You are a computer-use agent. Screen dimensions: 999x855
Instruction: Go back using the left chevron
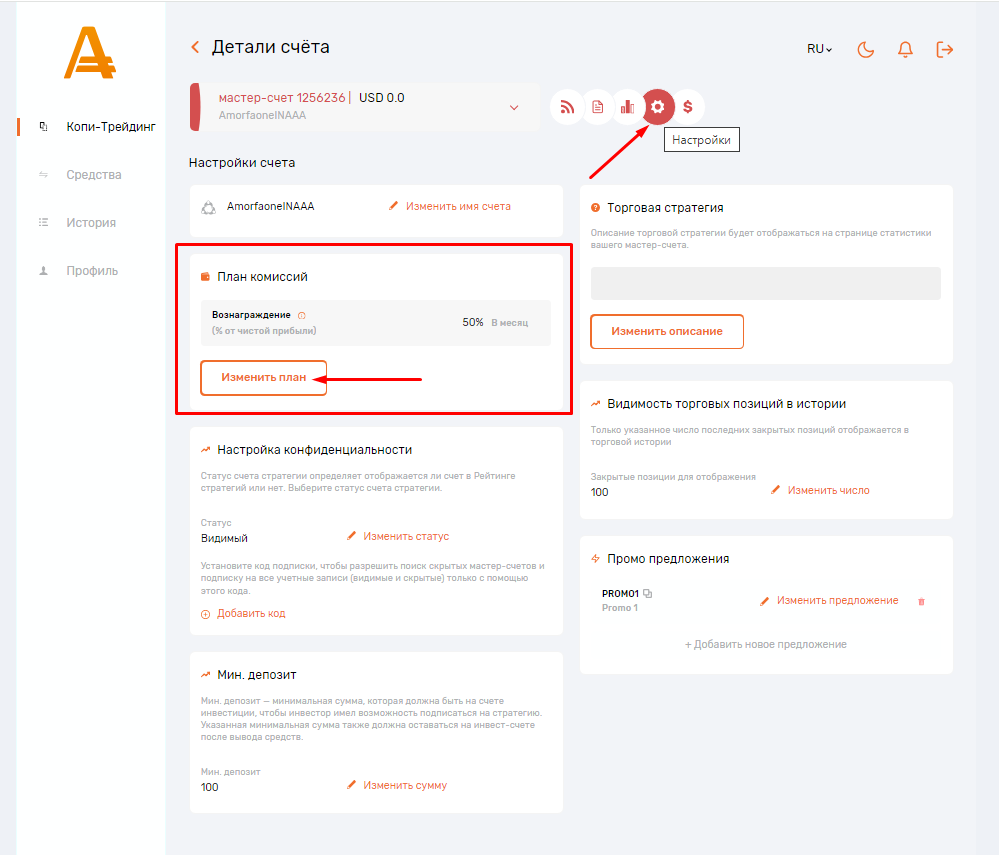click(x=195, y=47)
